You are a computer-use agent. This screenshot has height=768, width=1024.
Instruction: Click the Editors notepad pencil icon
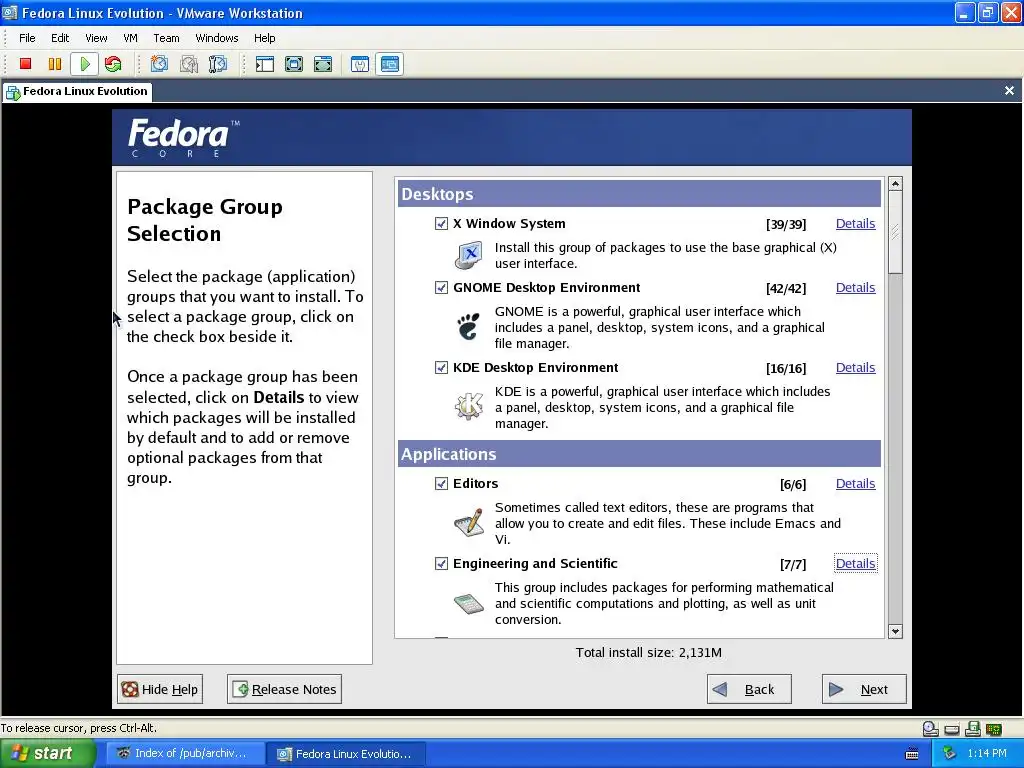469,522
